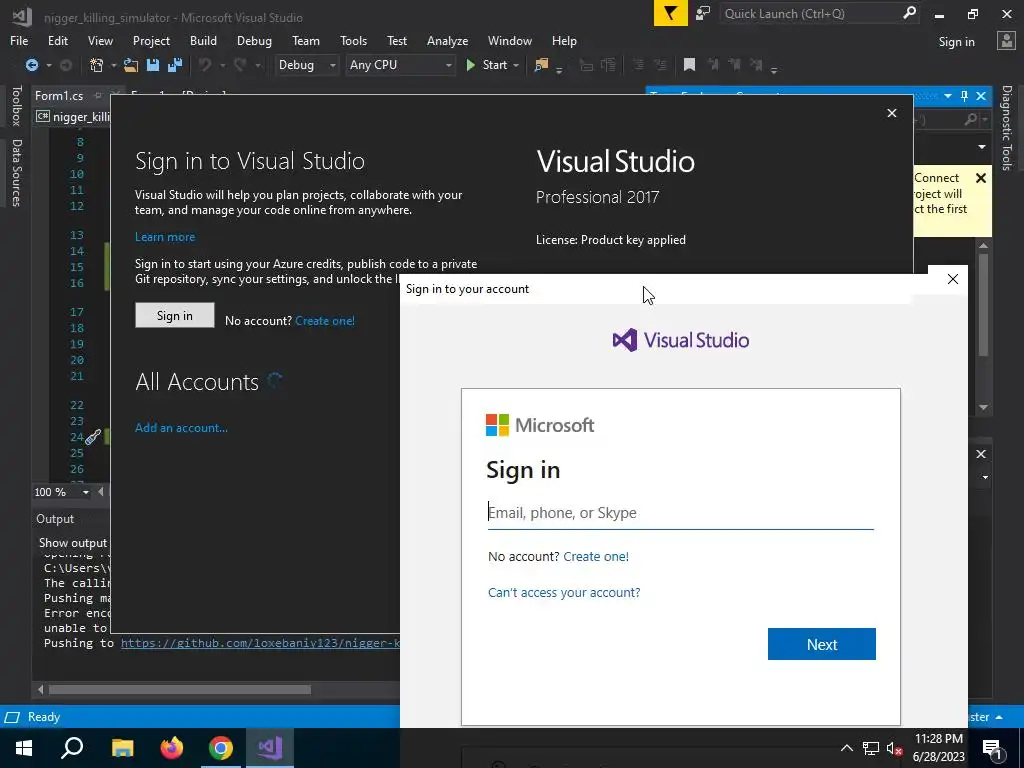Viewport: 1024px width, 768px height.
Task: Click the Ready status bar text
Action: click(44, 717)
